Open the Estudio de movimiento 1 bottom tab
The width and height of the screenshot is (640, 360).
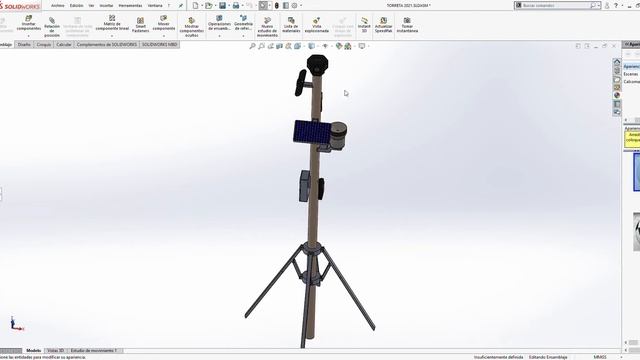94,351
